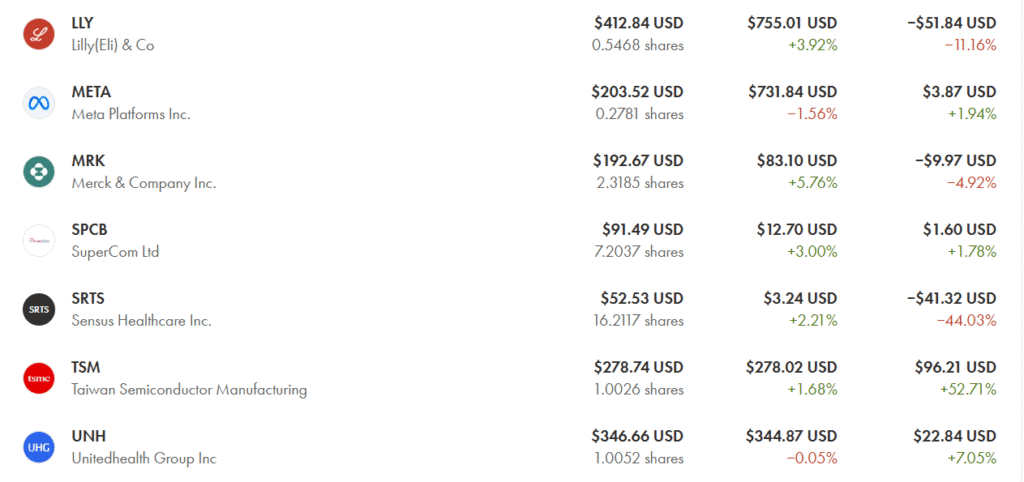
Task: Click the blue UHG logo icon
Action: (39, 447)
